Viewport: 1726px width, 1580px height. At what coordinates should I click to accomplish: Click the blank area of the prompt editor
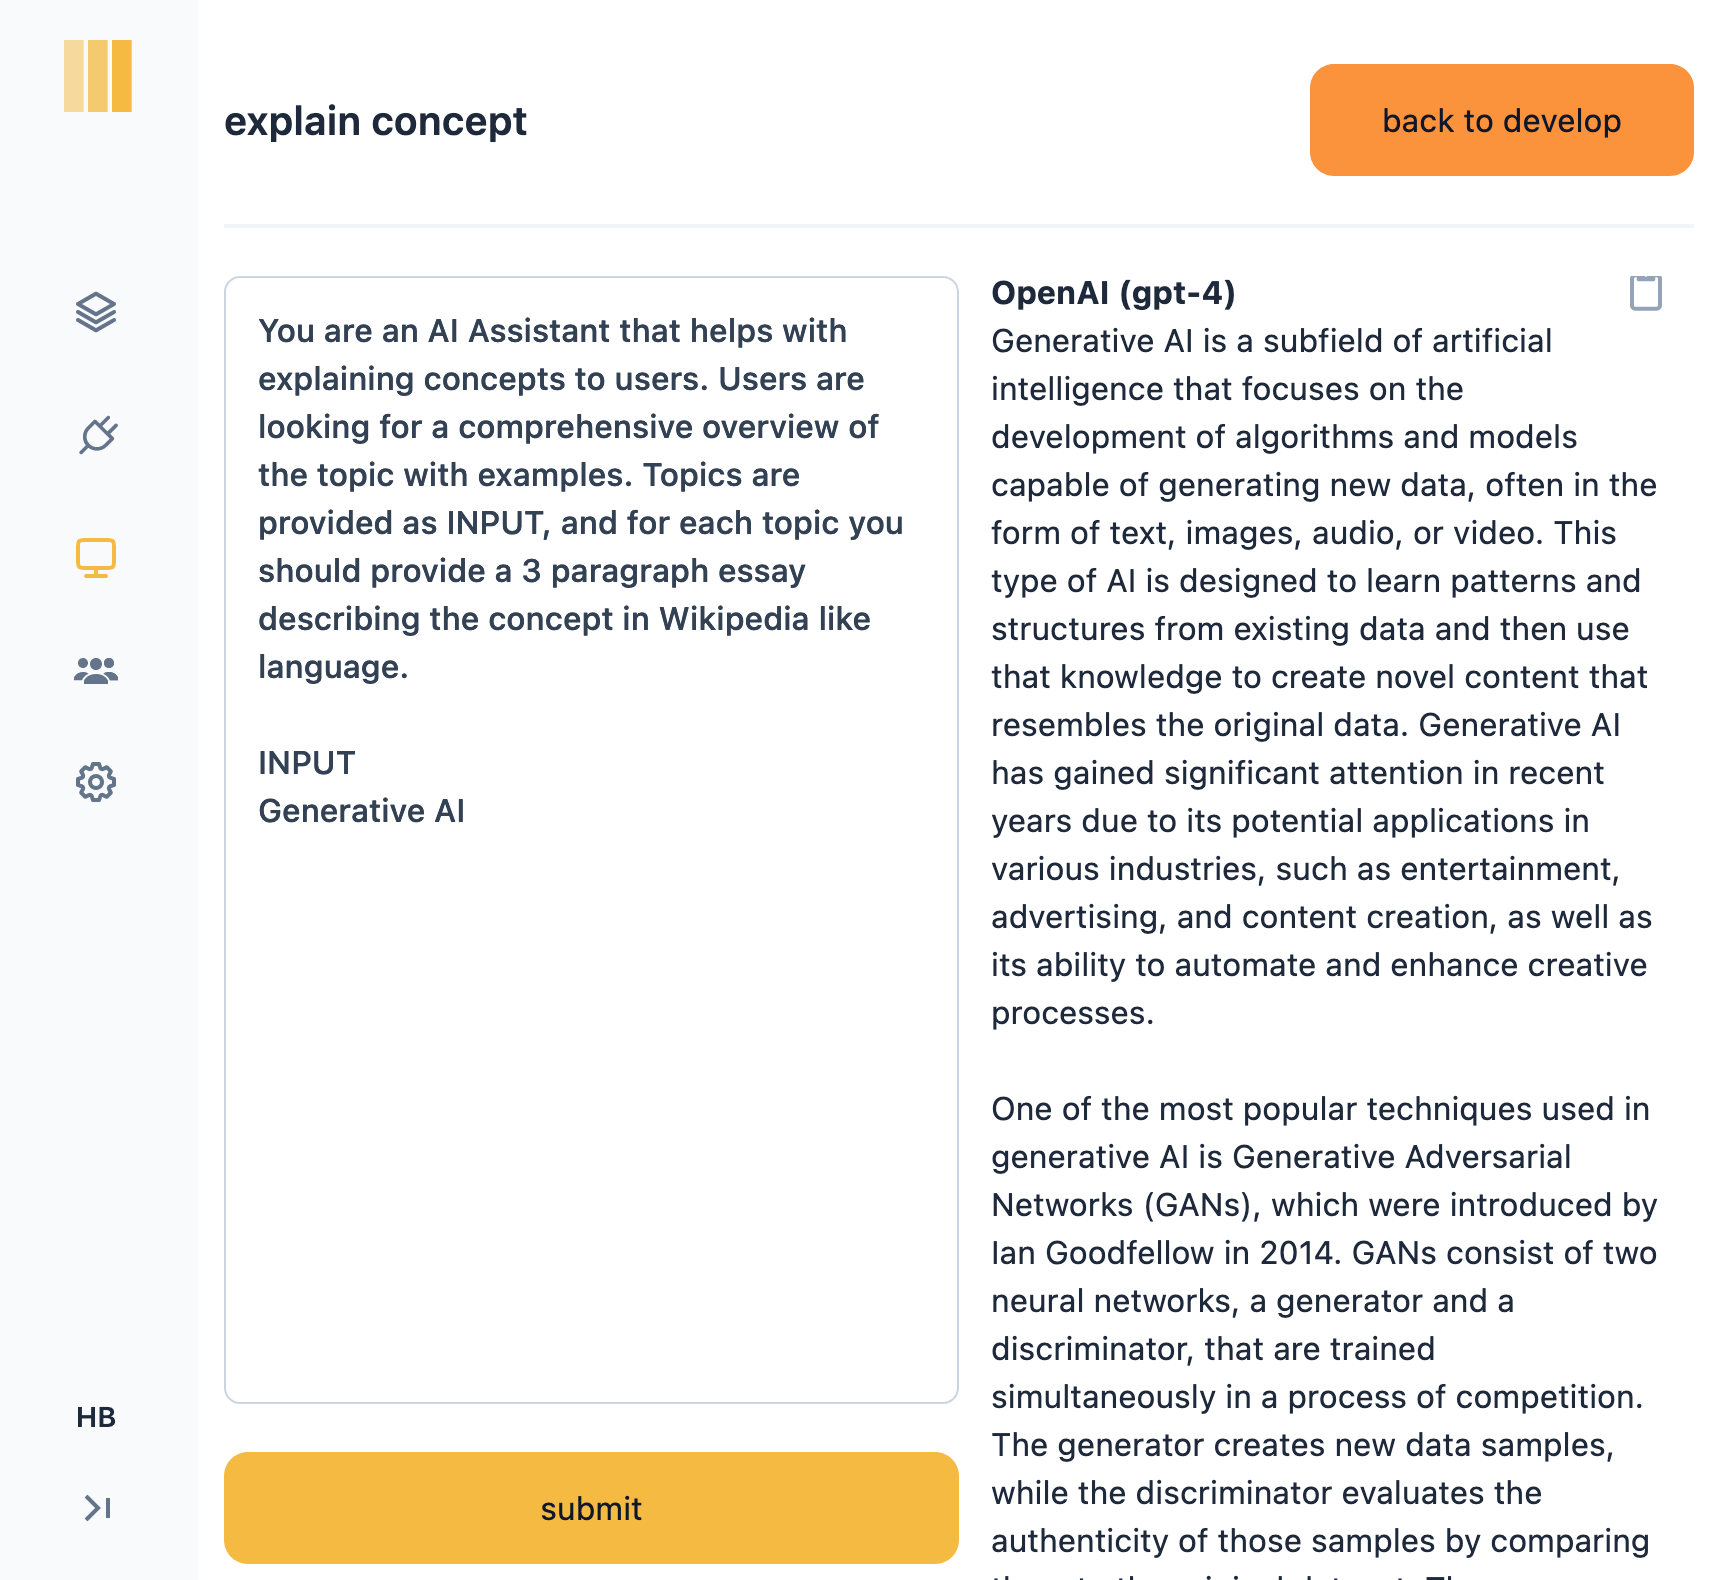590,1100
